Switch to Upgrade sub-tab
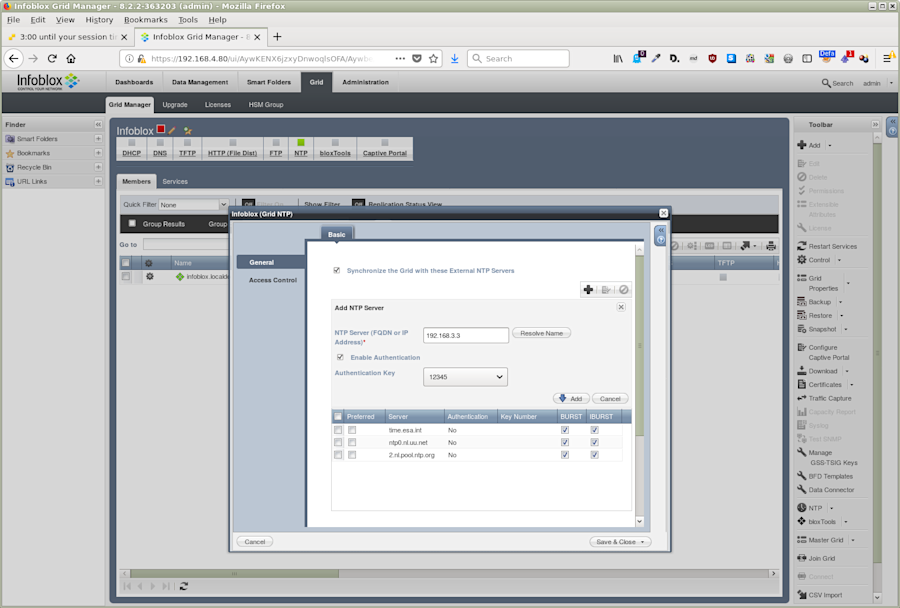This screenshot has width=900, height=608. tap(175, 104)
